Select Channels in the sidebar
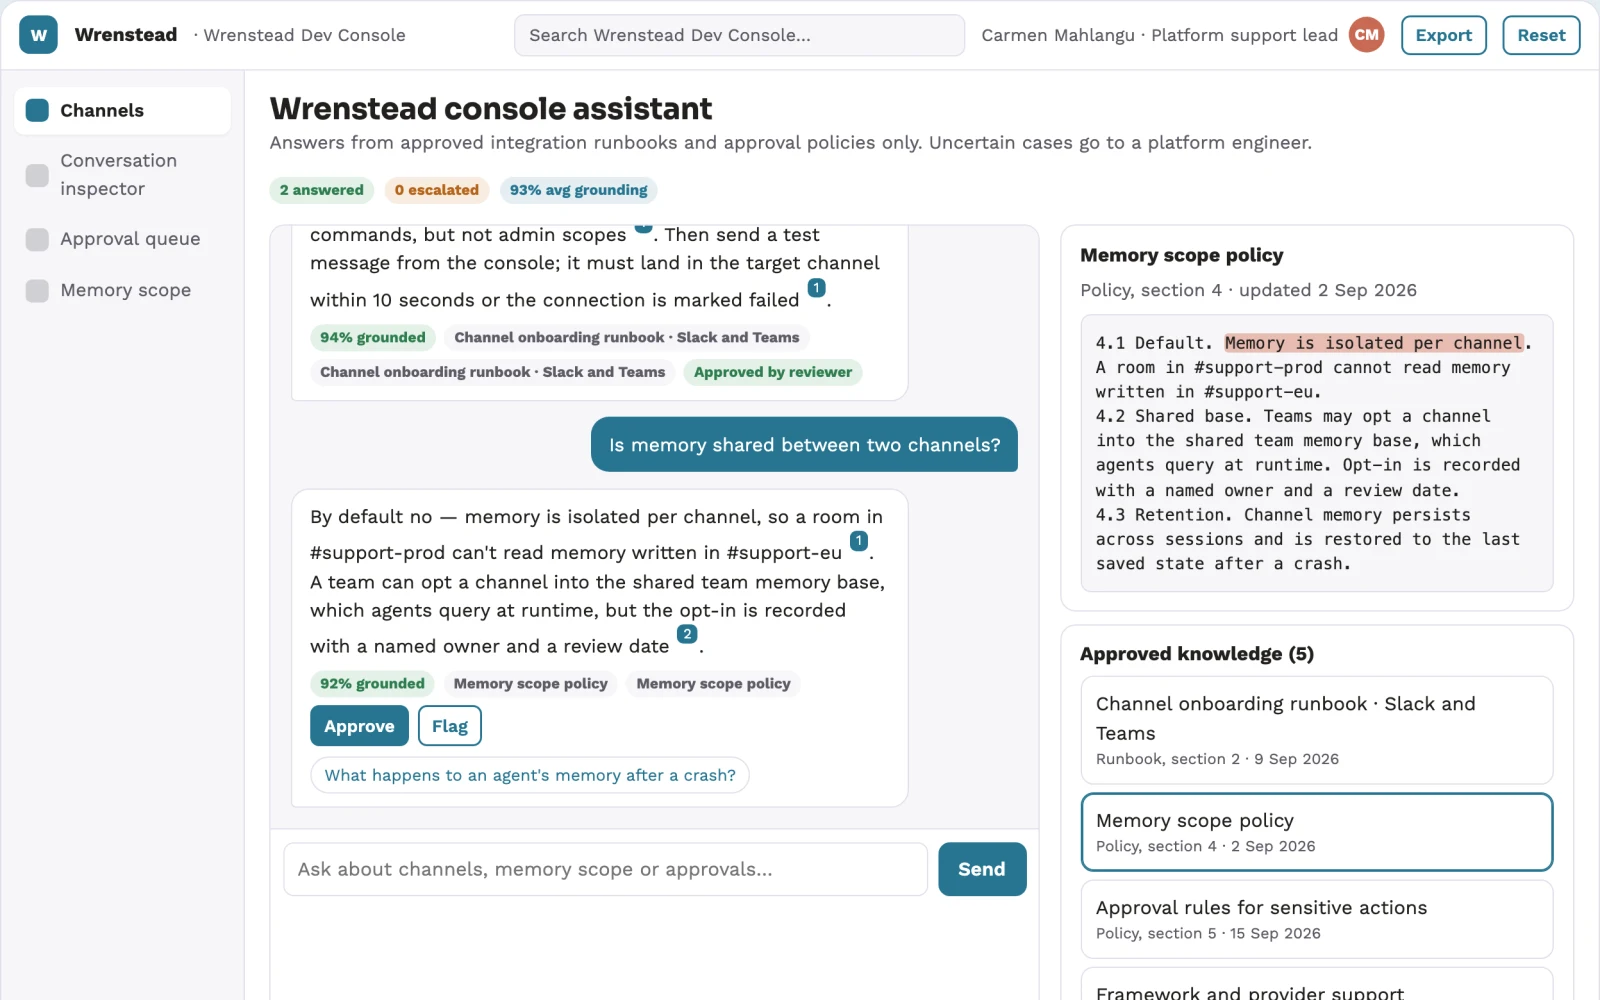This screenshot has height=1000, width=1600. tap(122, 110)
